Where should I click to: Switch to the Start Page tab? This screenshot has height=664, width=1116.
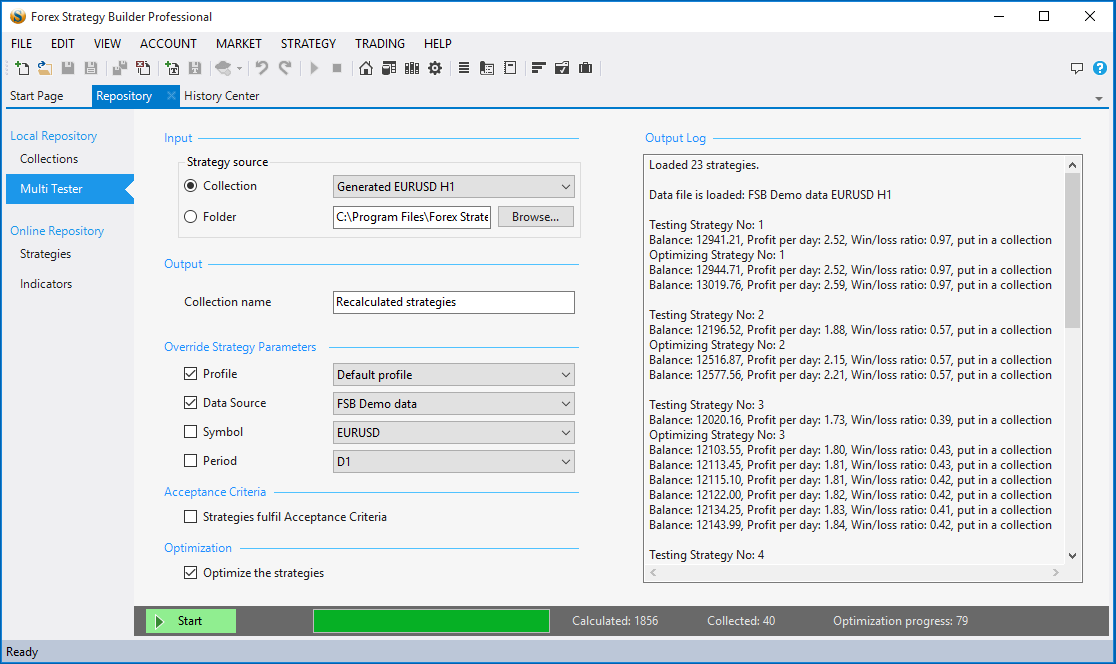(x=36, y=96)
